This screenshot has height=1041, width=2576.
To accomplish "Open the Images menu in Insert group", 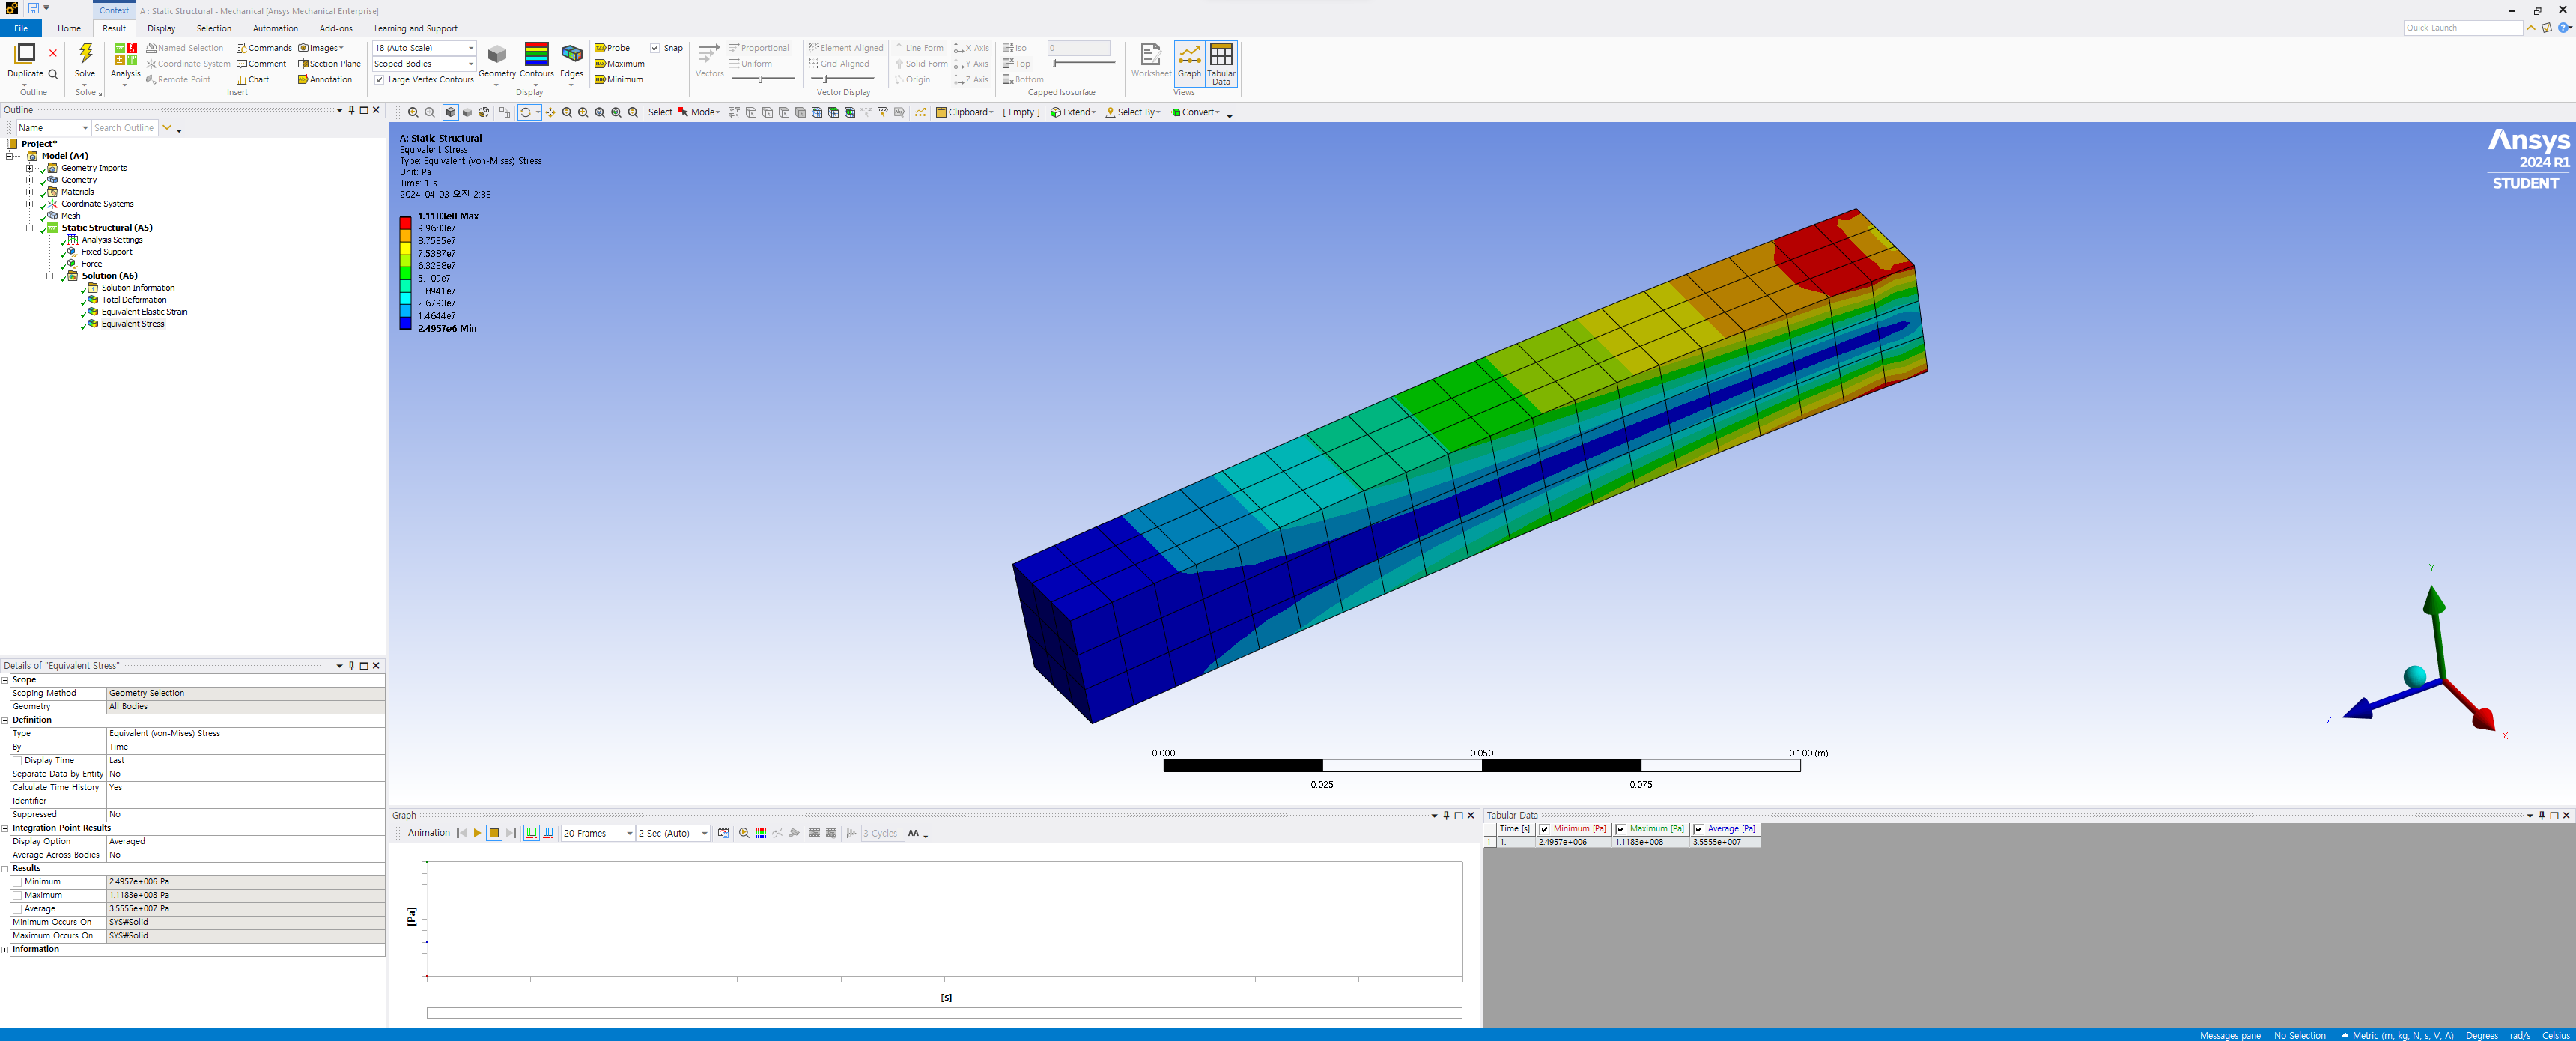I will point(321,48).
